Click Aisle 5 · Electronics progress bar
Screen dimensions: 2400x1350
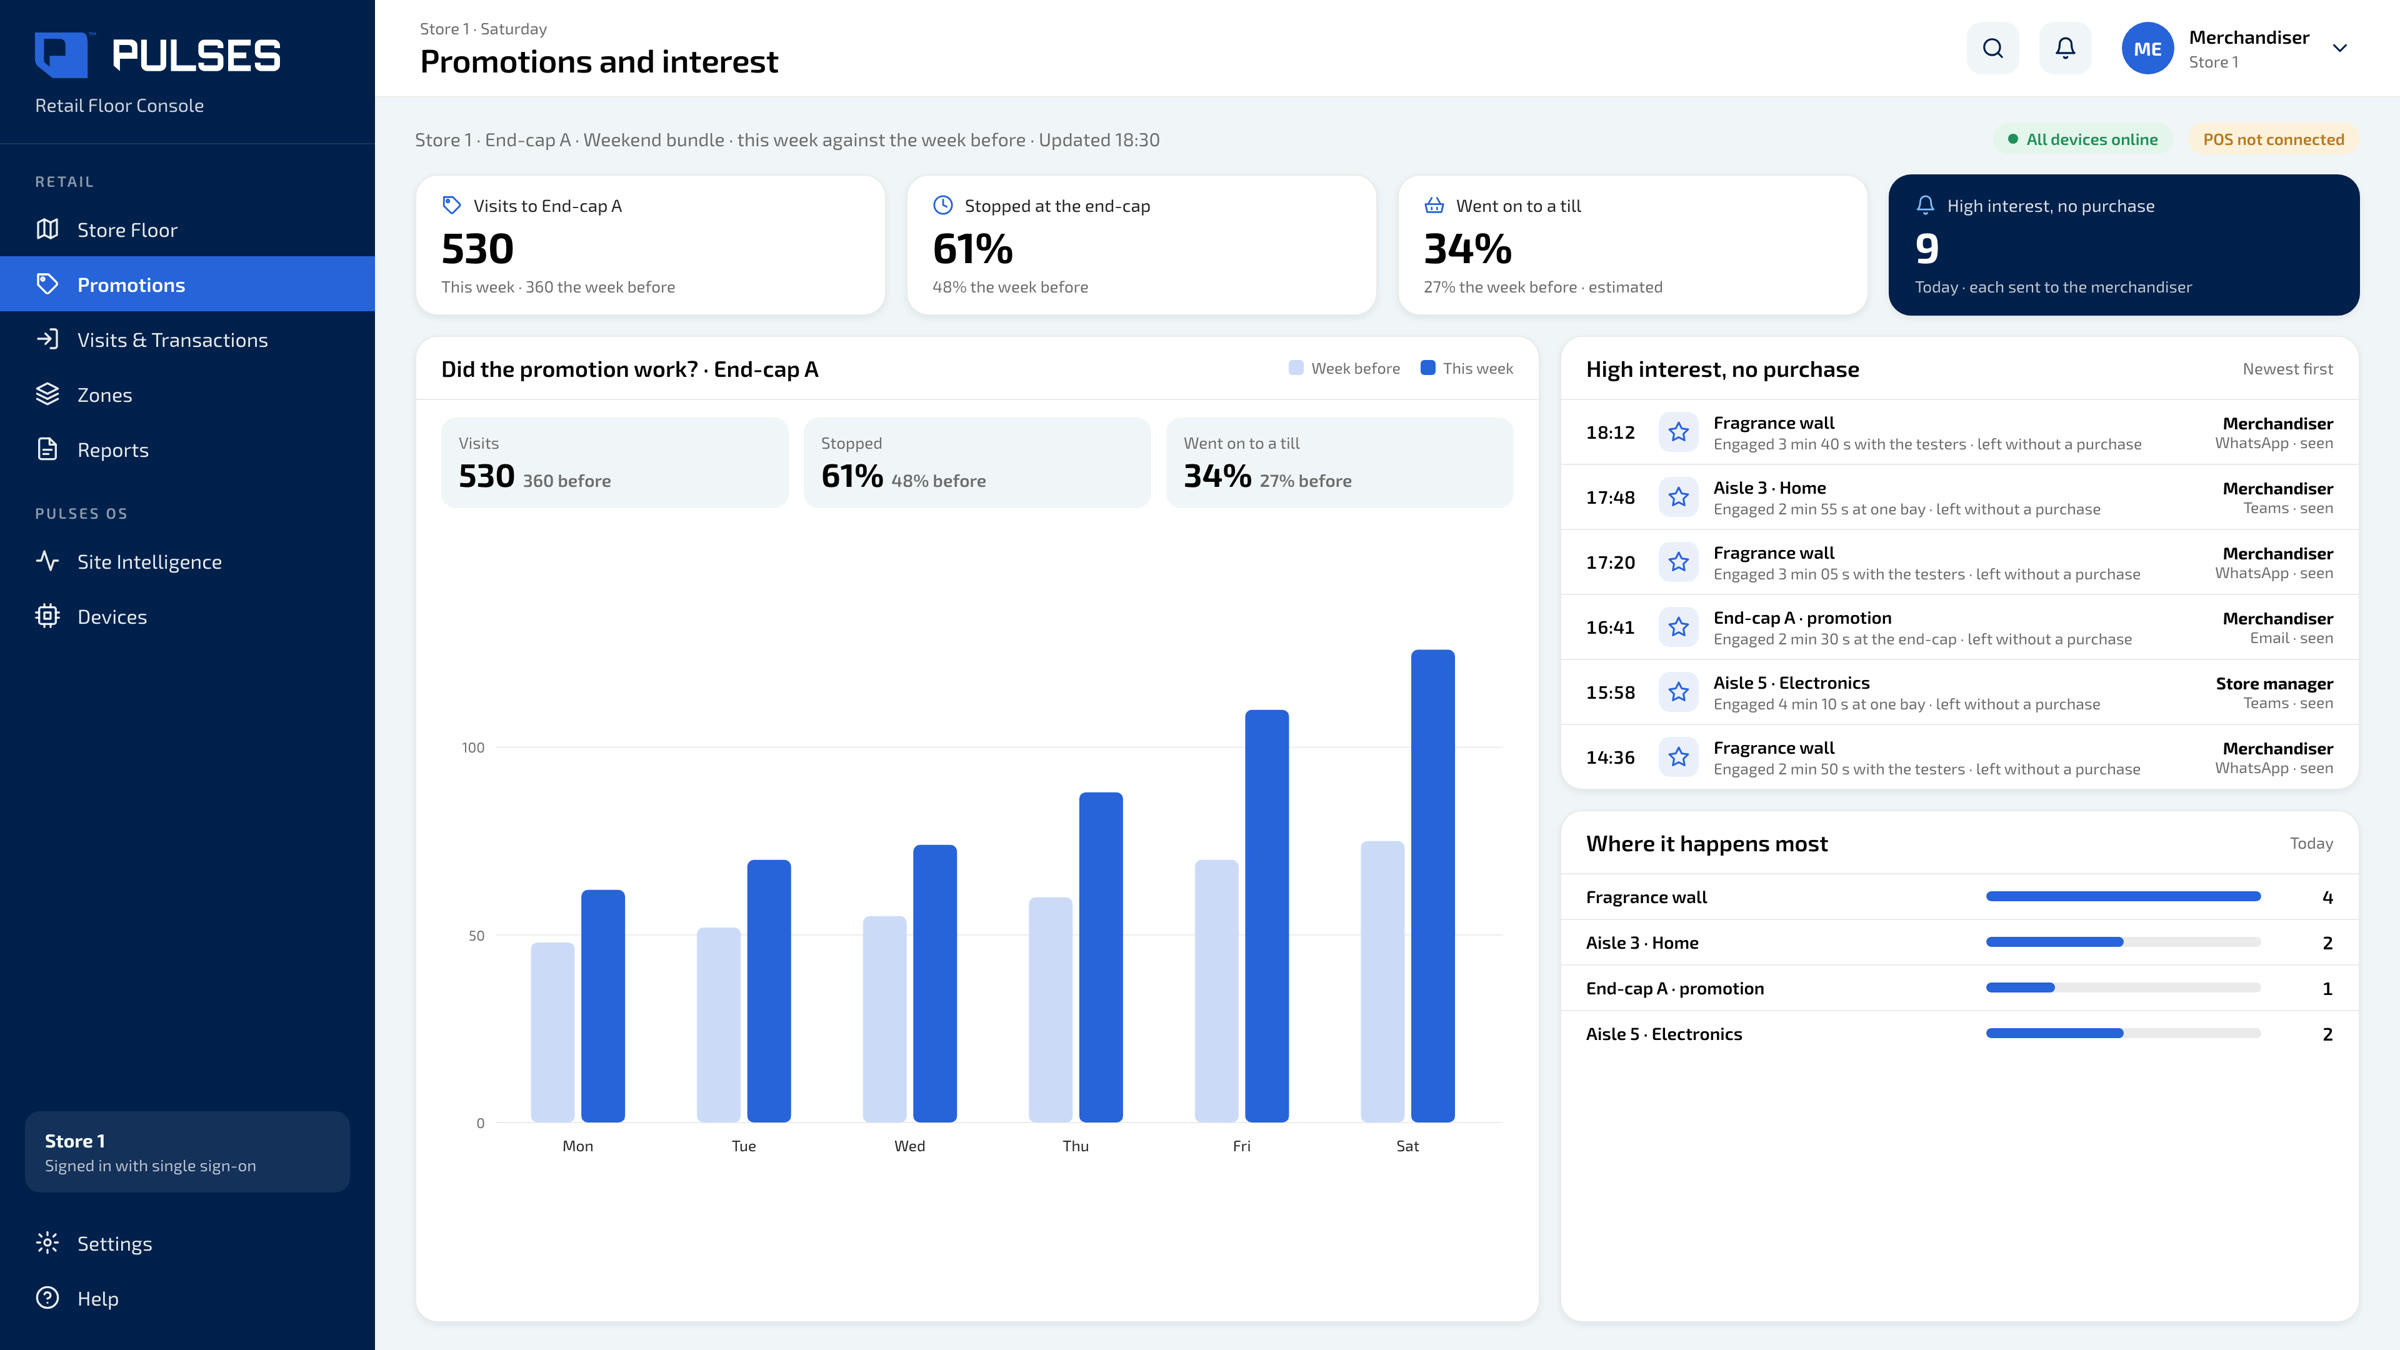[x=2123, y=1033]
